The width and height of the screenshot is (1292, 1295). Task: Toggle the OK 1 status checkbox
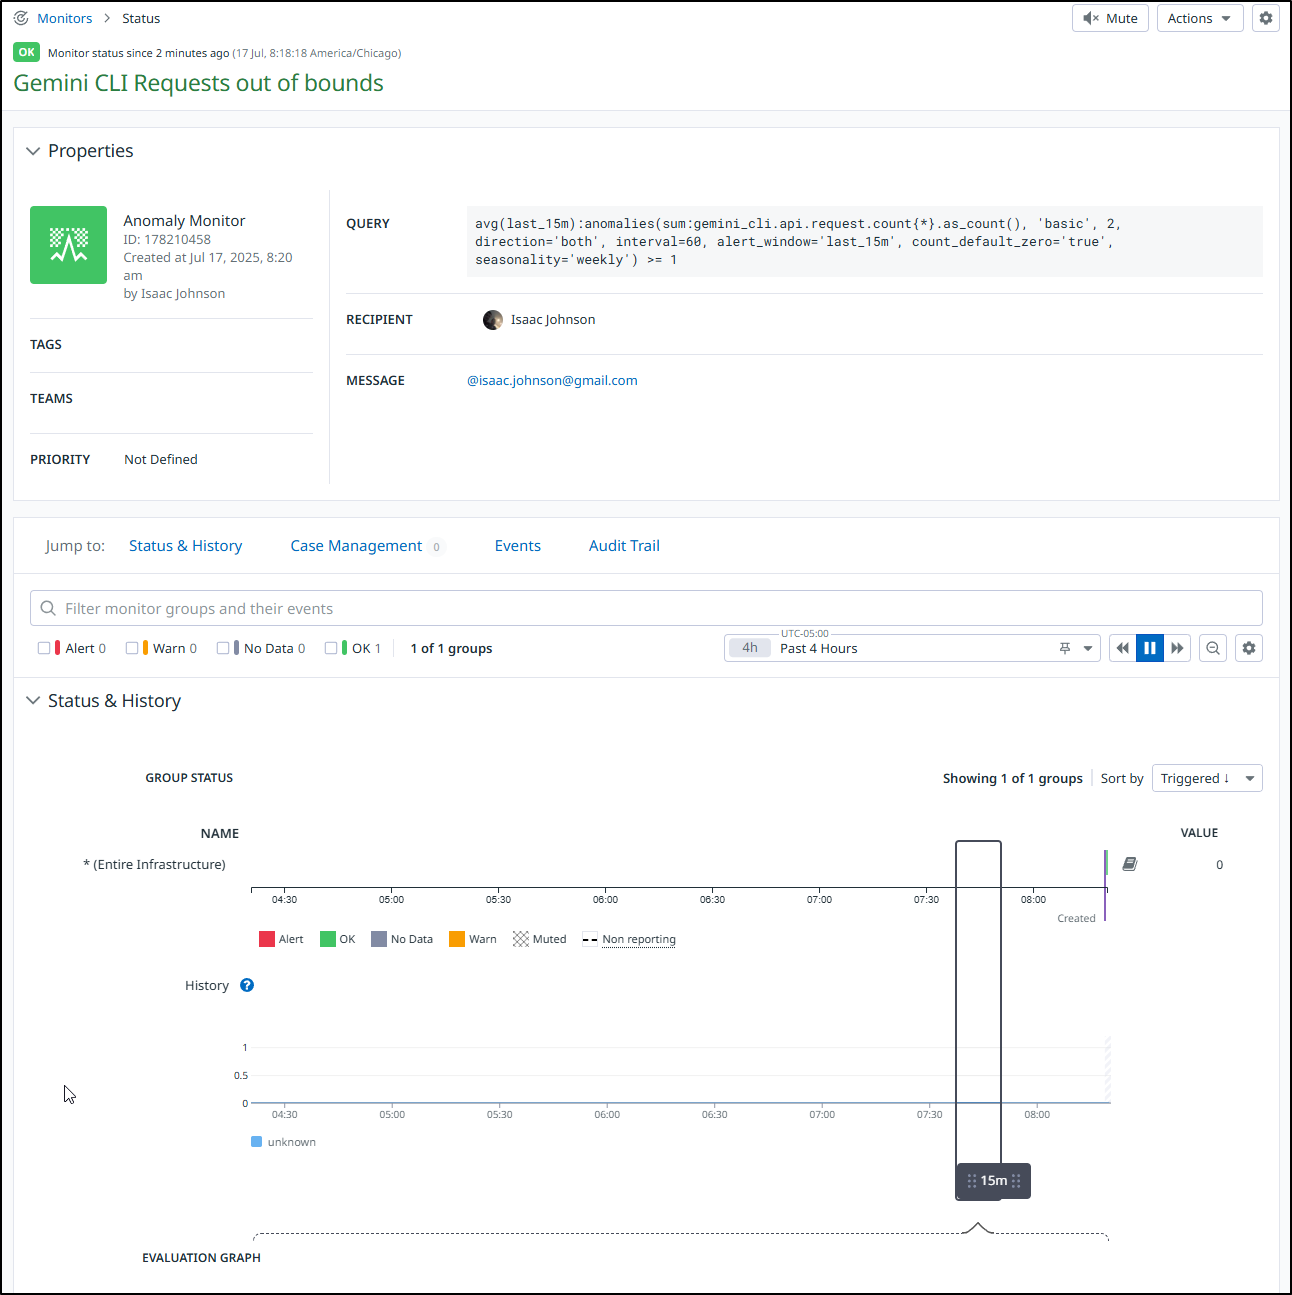(331, 648)
